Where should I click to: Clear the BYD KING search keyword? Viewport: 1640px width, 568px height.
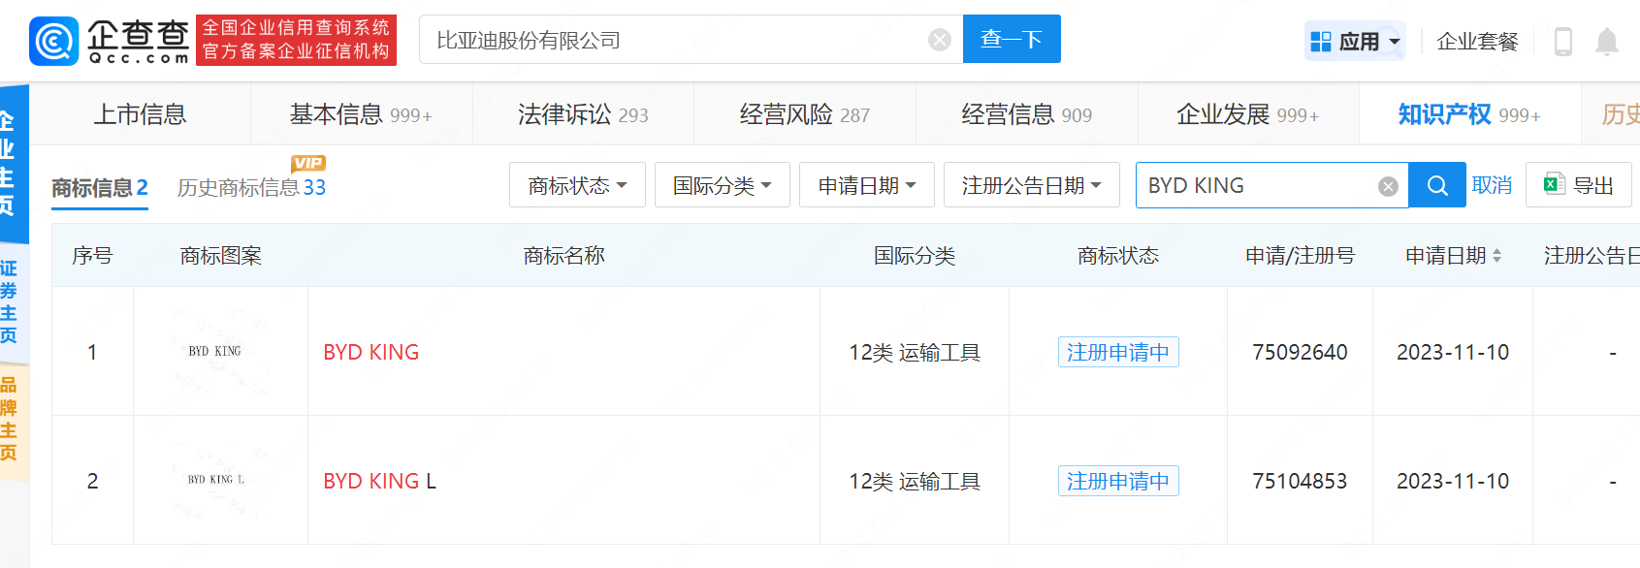1388,186
